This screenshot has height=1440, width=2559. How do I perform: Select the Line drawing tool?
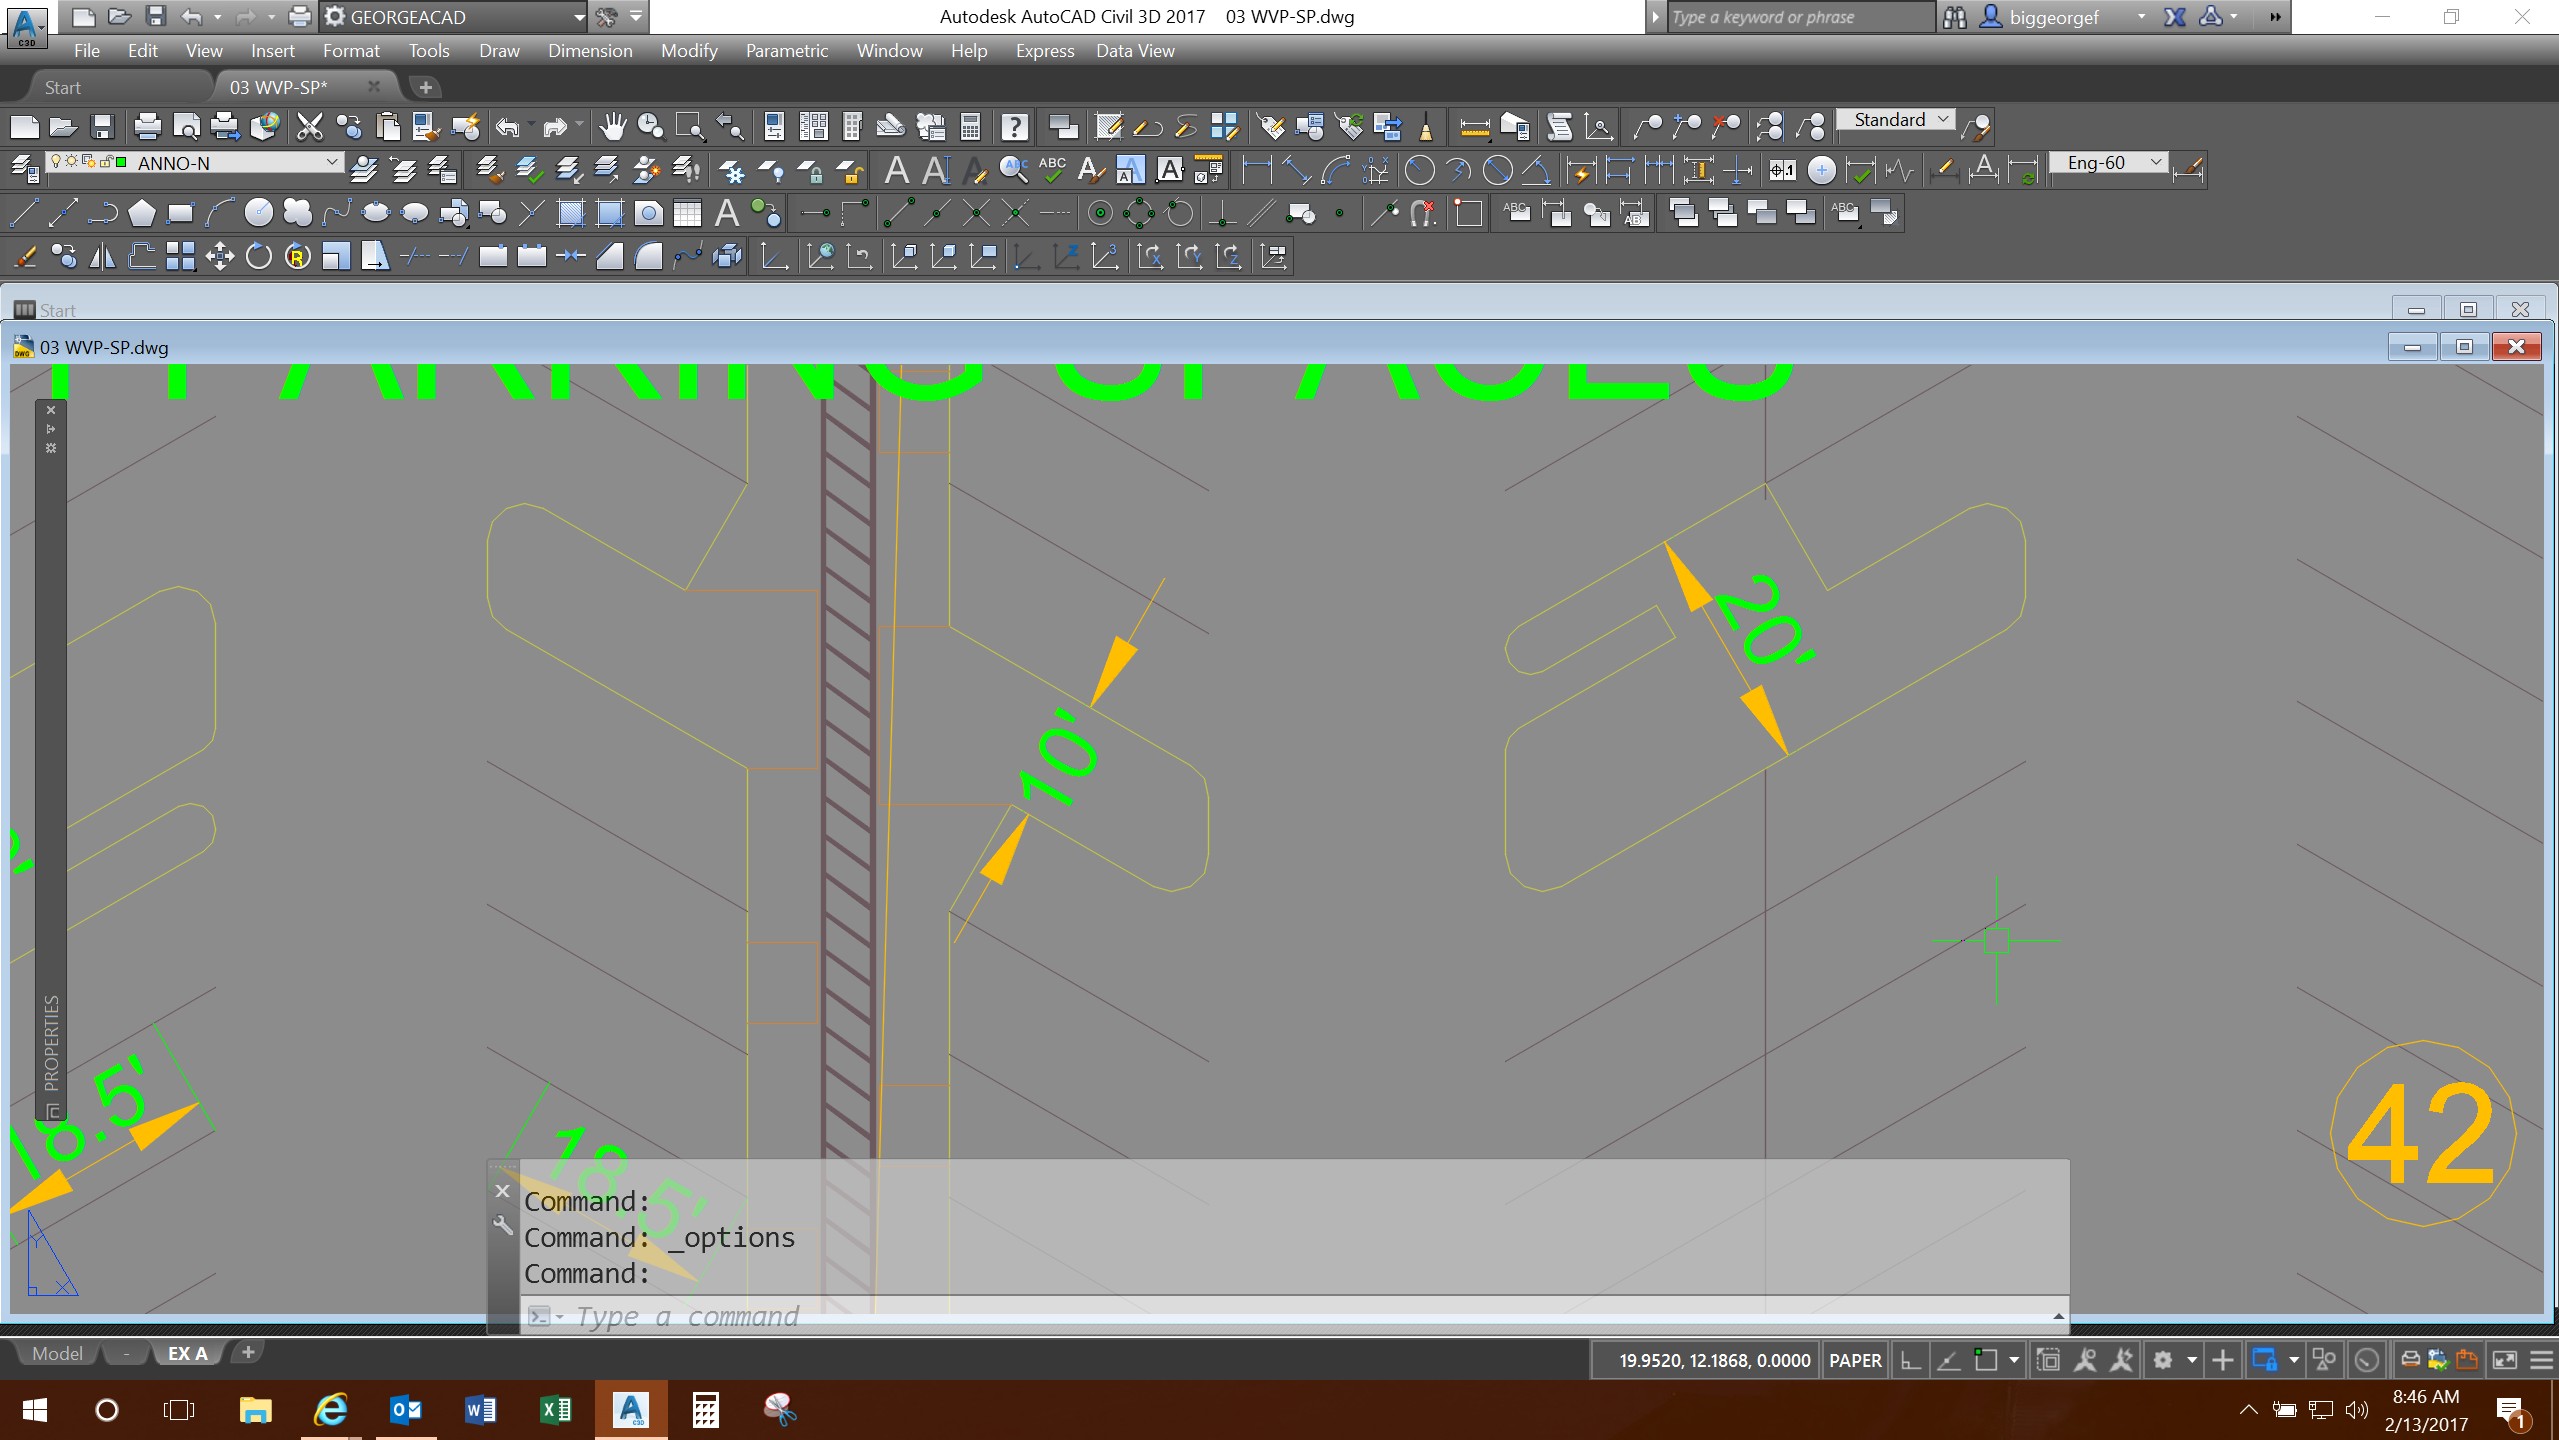coord(23,213)
